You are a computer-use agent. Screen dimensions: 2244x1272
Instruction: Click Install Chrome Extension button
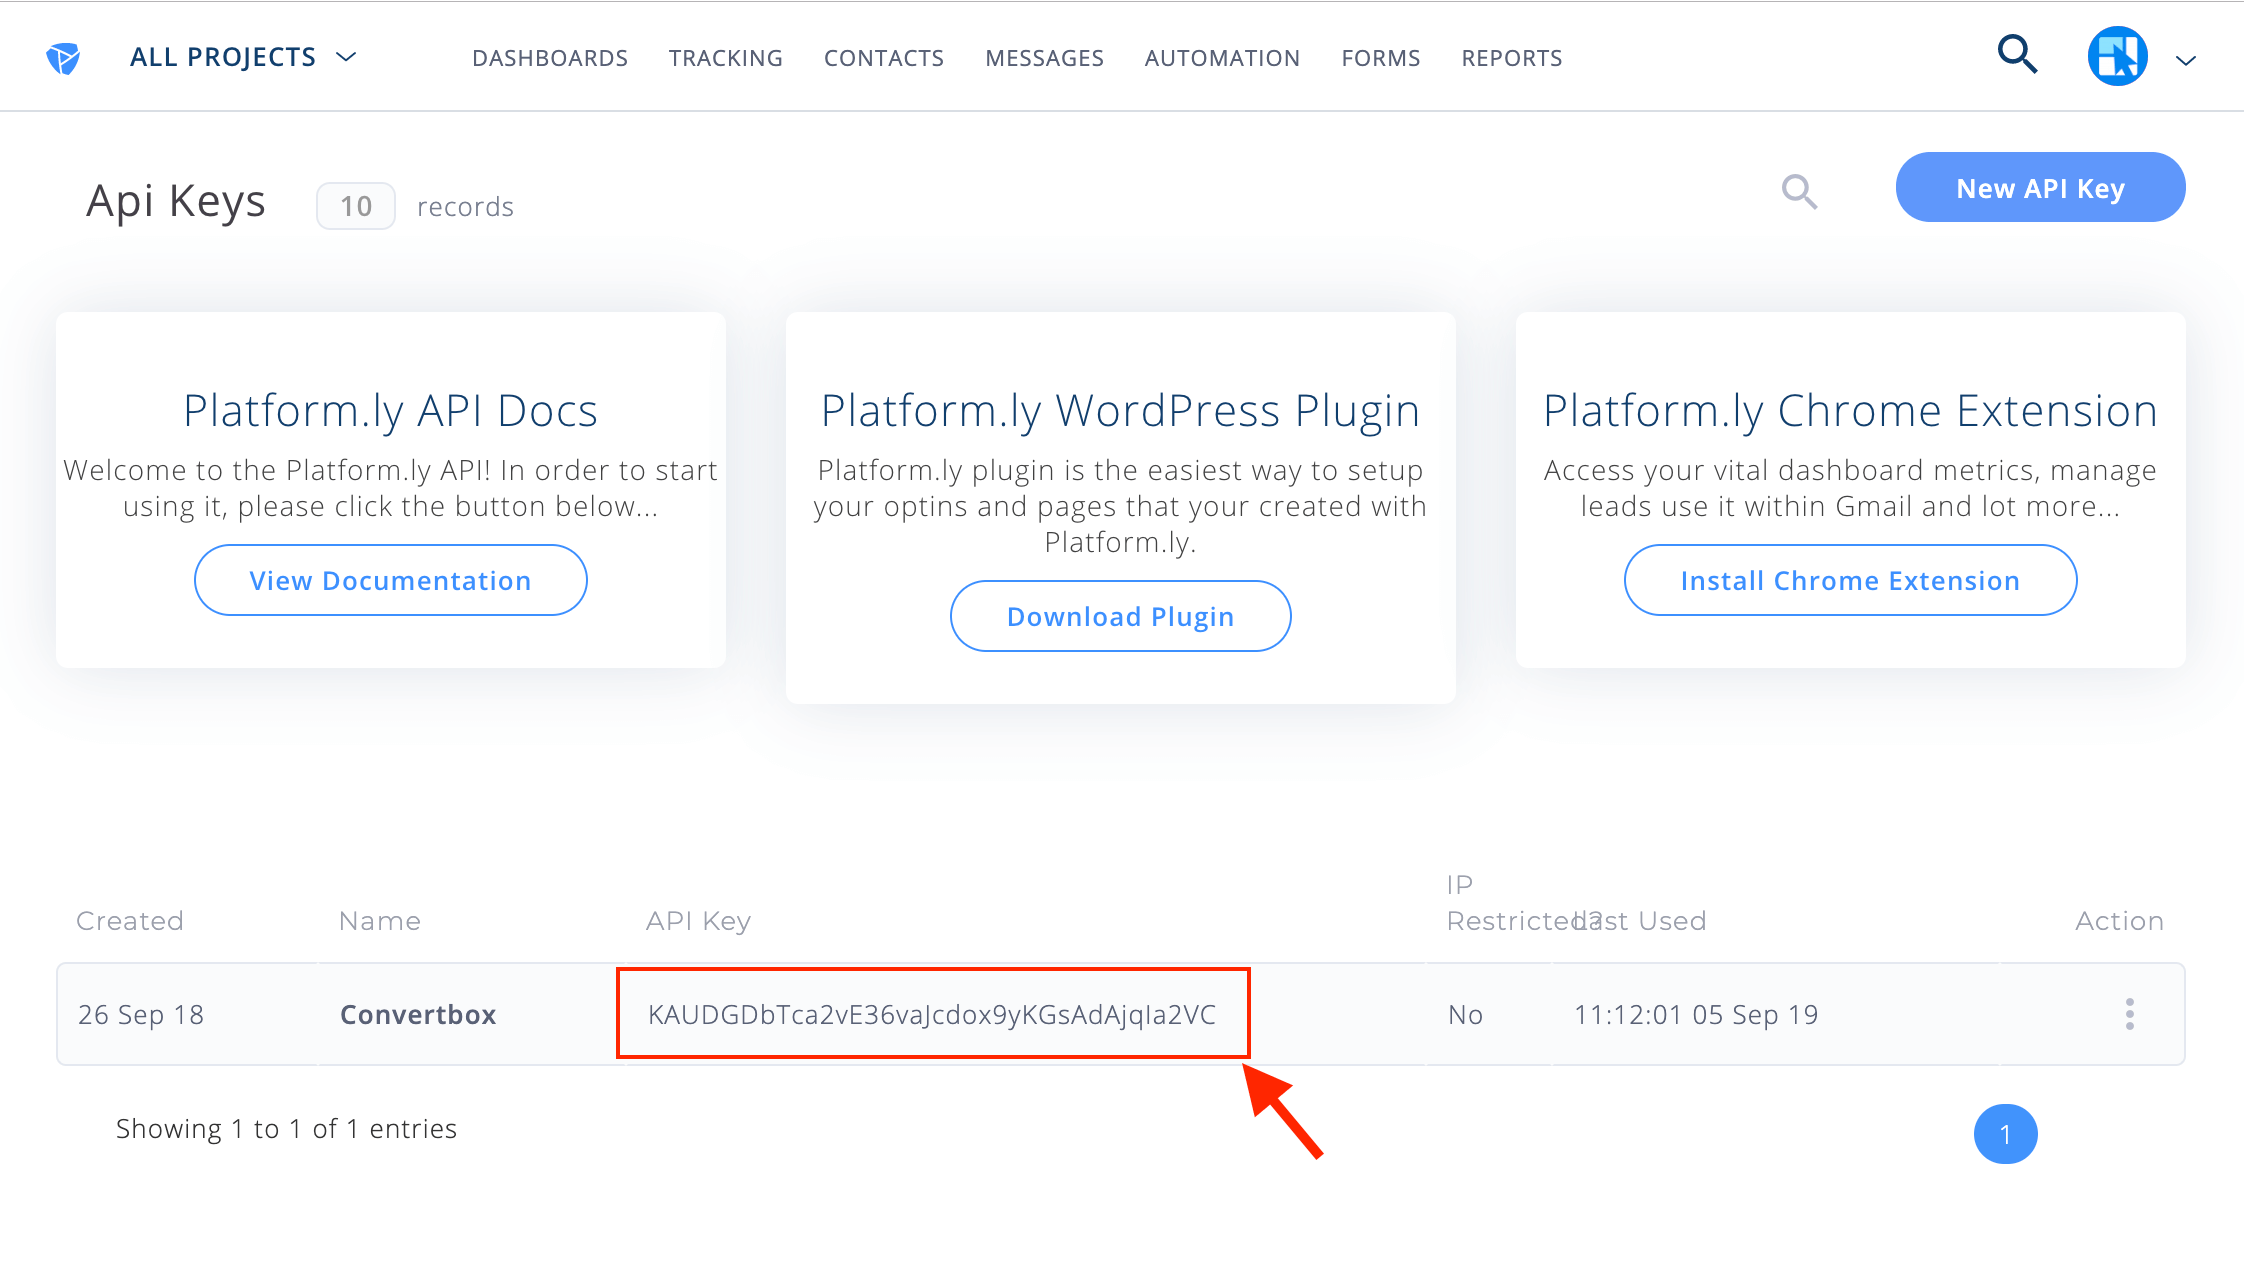tap(1850, 580)
